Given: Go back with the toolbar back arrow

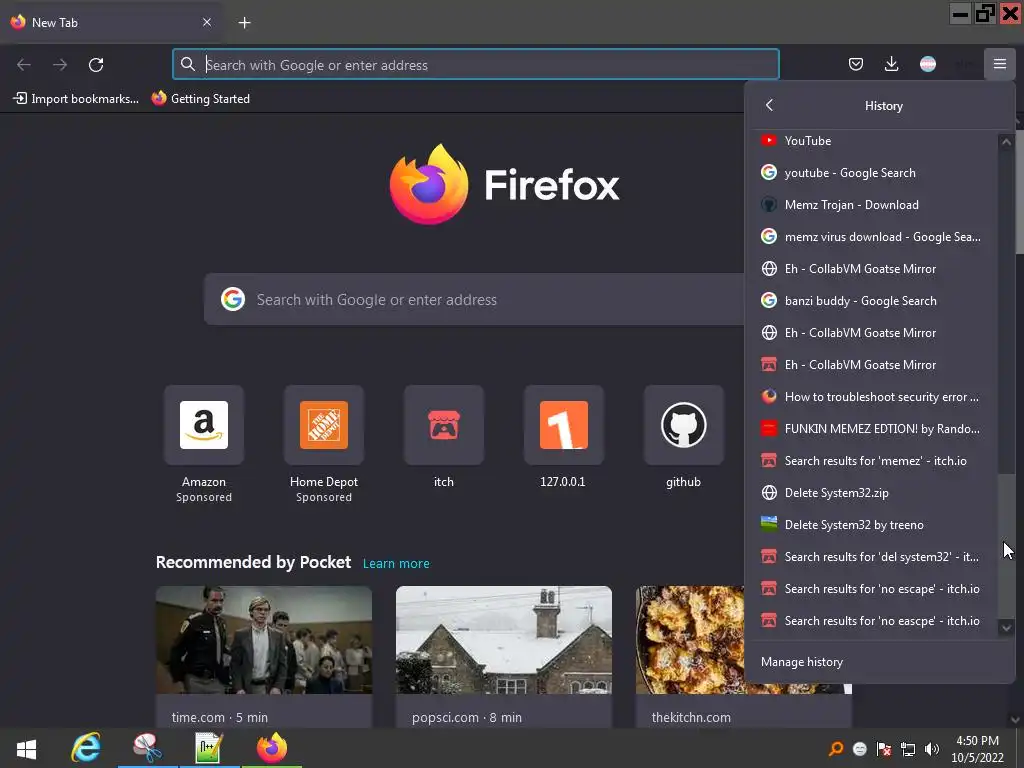Looking at the screenshot, I should tap(24, 65).
